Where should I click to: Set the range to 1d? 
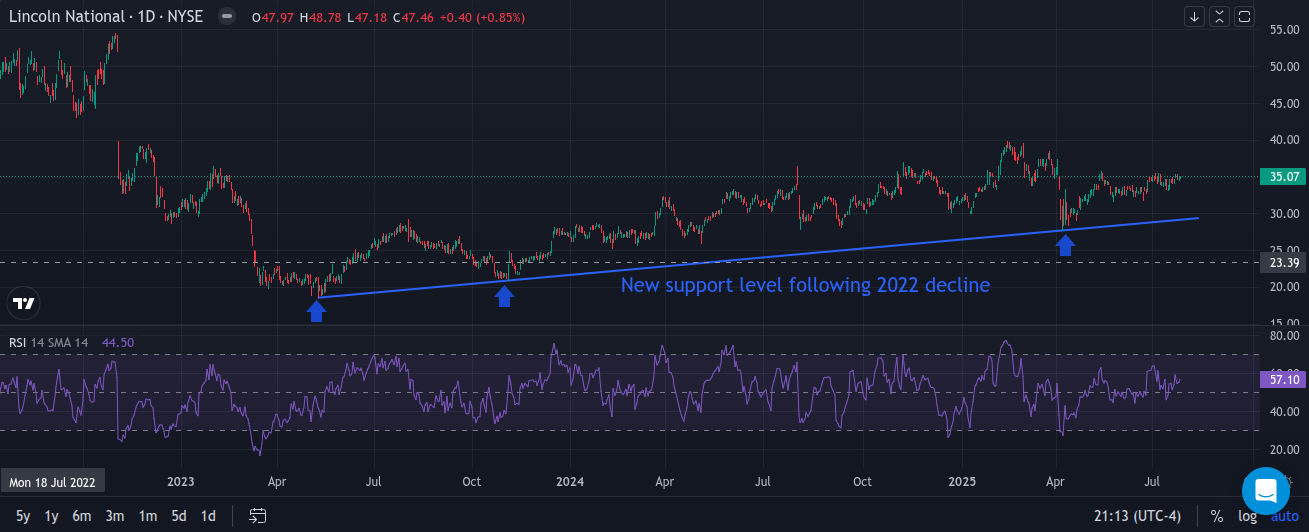[208, 516]
